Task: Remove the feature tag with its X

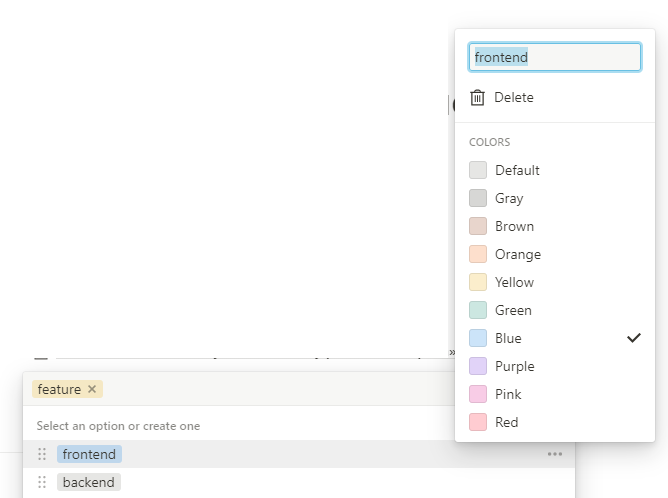Action: [92, 389]
